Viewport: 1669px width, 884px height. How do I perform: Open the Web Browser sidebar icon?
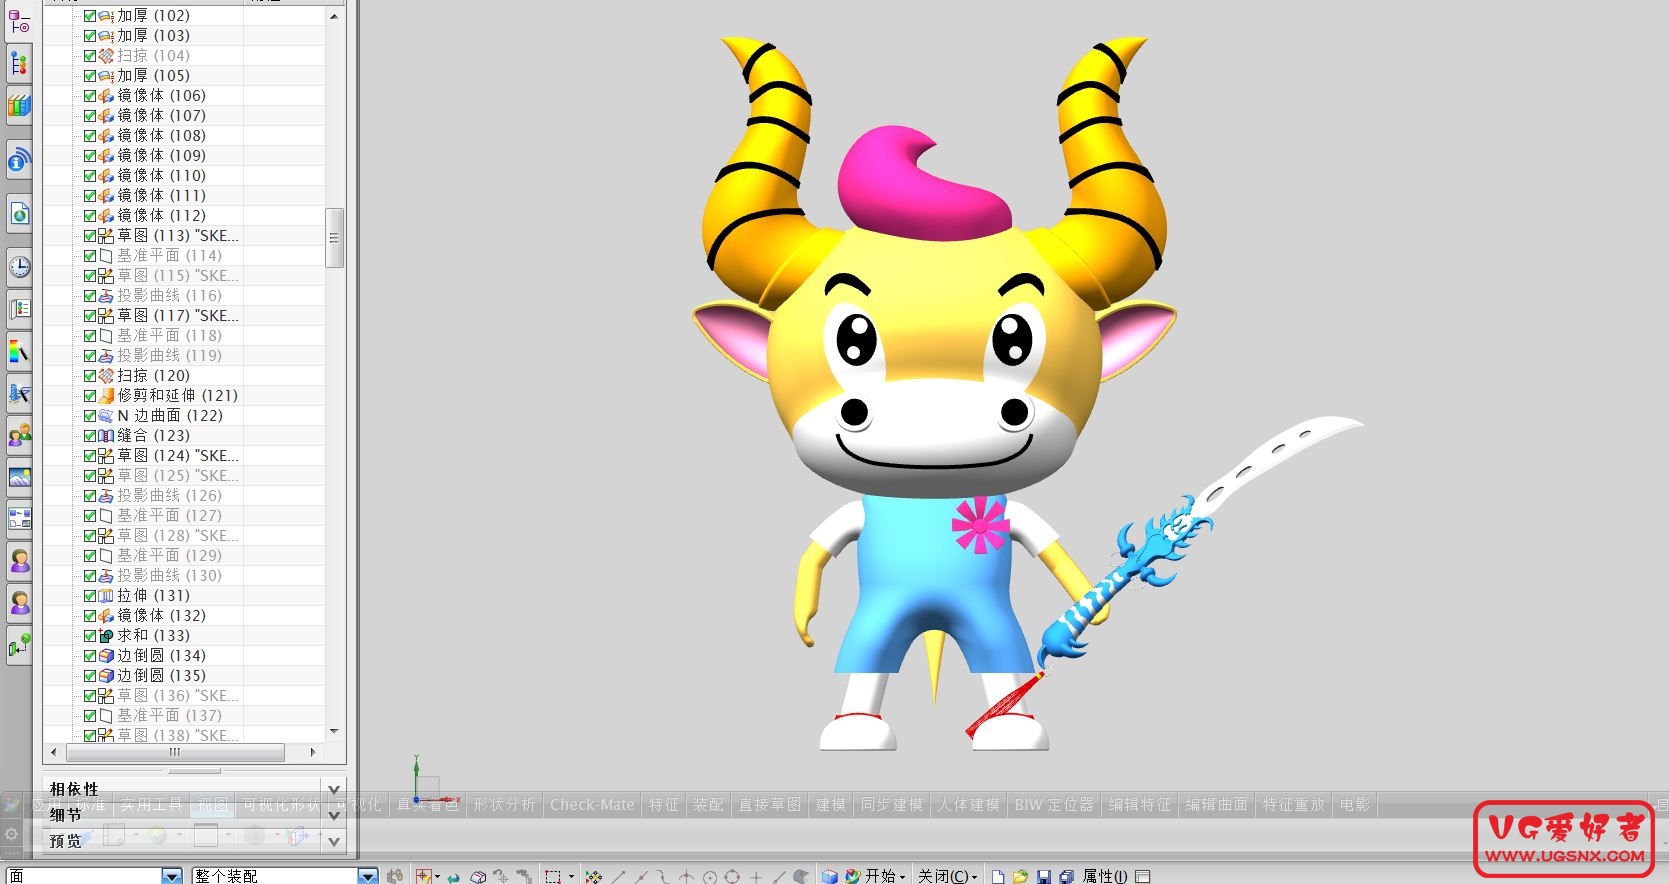pyautogui.click(x=19, y=213)
